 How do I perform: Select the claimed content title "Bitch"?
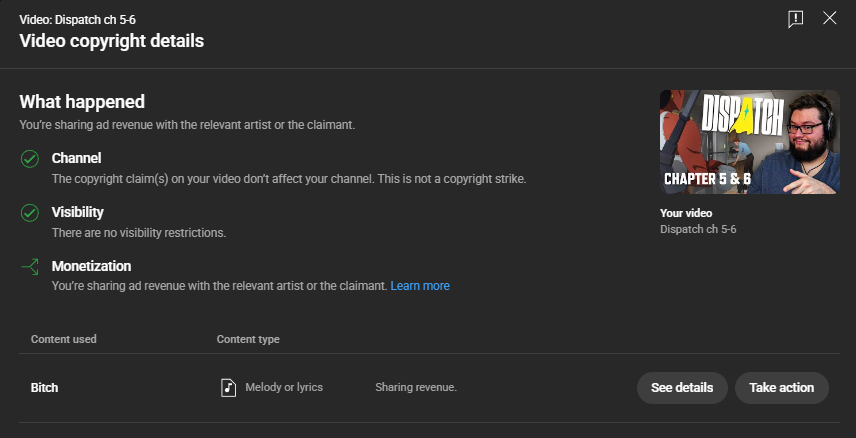pos(44,388)
